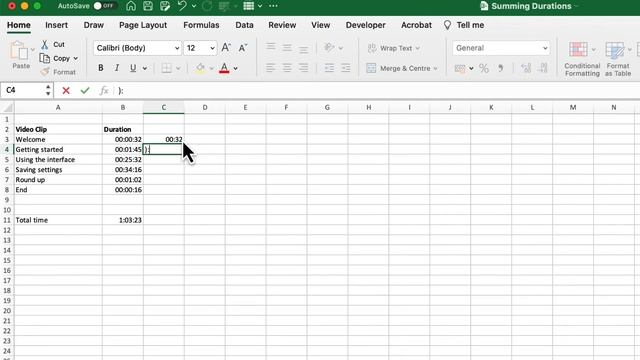Open the Draw tab
The image size is (640, 360).
[x=93, y=25]
